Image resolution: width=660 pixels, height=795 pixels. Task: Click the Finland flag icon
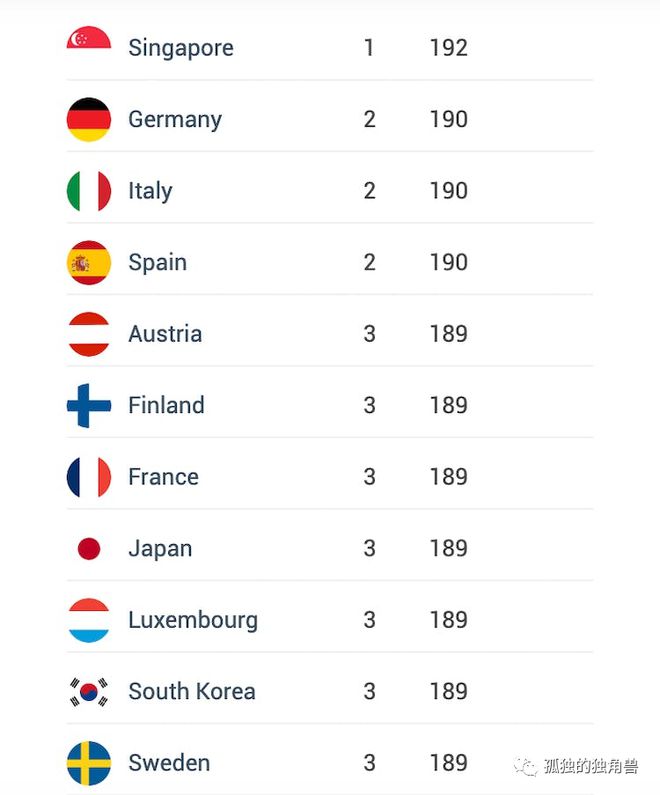89,406
